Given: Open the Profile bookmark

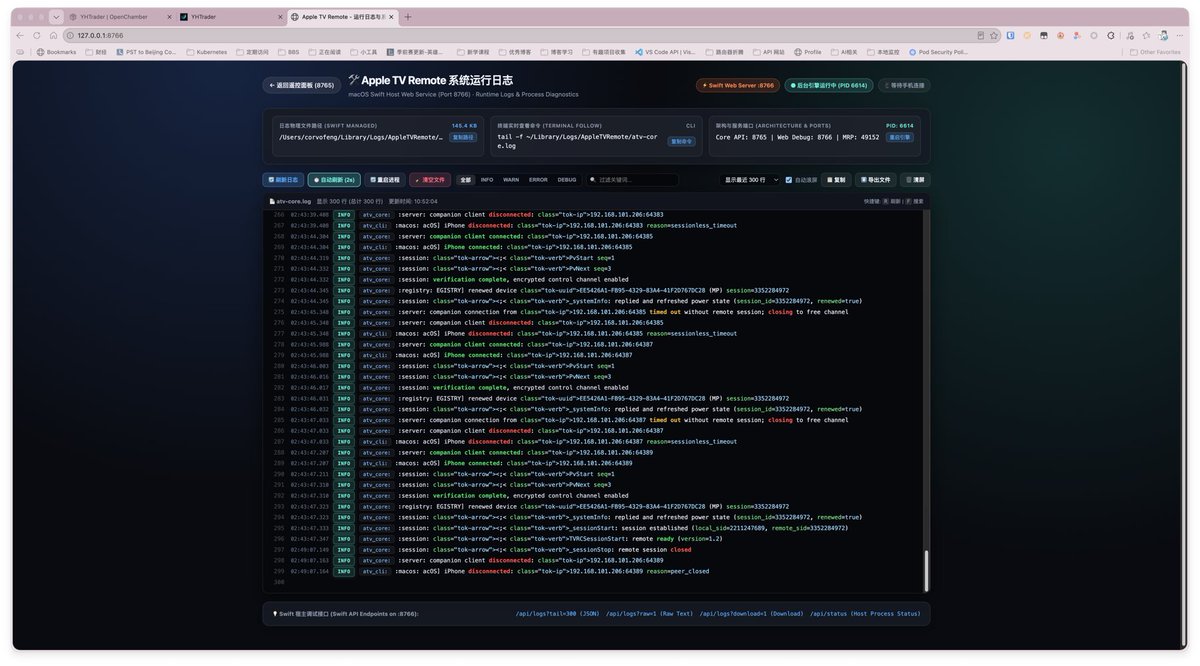Looking at the screenshot, I should coord(808,52).
